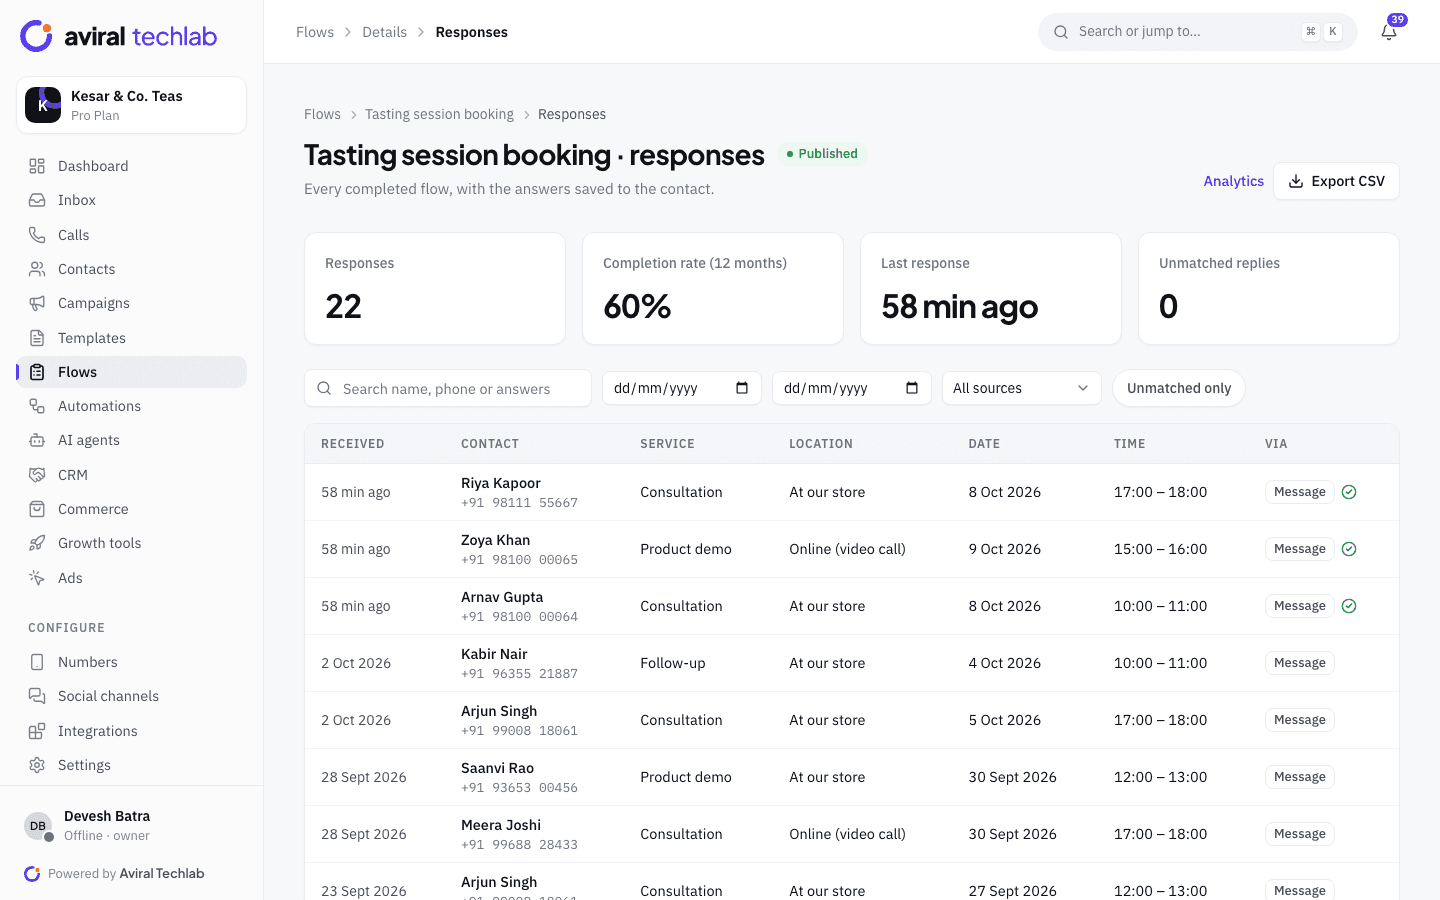
Task: Click the Calls phone icon
Action: 37,235
